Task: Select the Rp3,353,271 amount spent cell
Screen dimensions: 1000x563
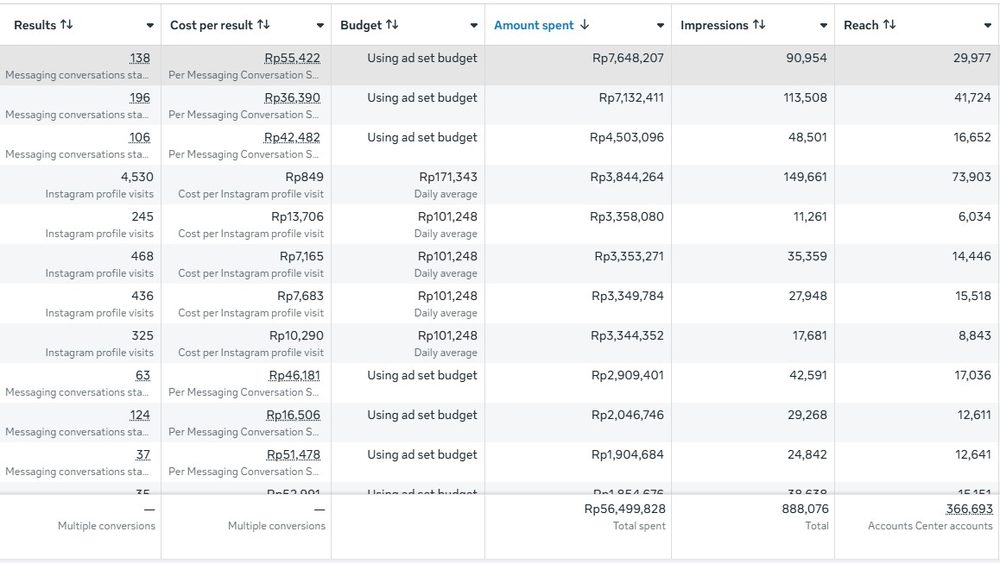Action: tap(578, 263)
